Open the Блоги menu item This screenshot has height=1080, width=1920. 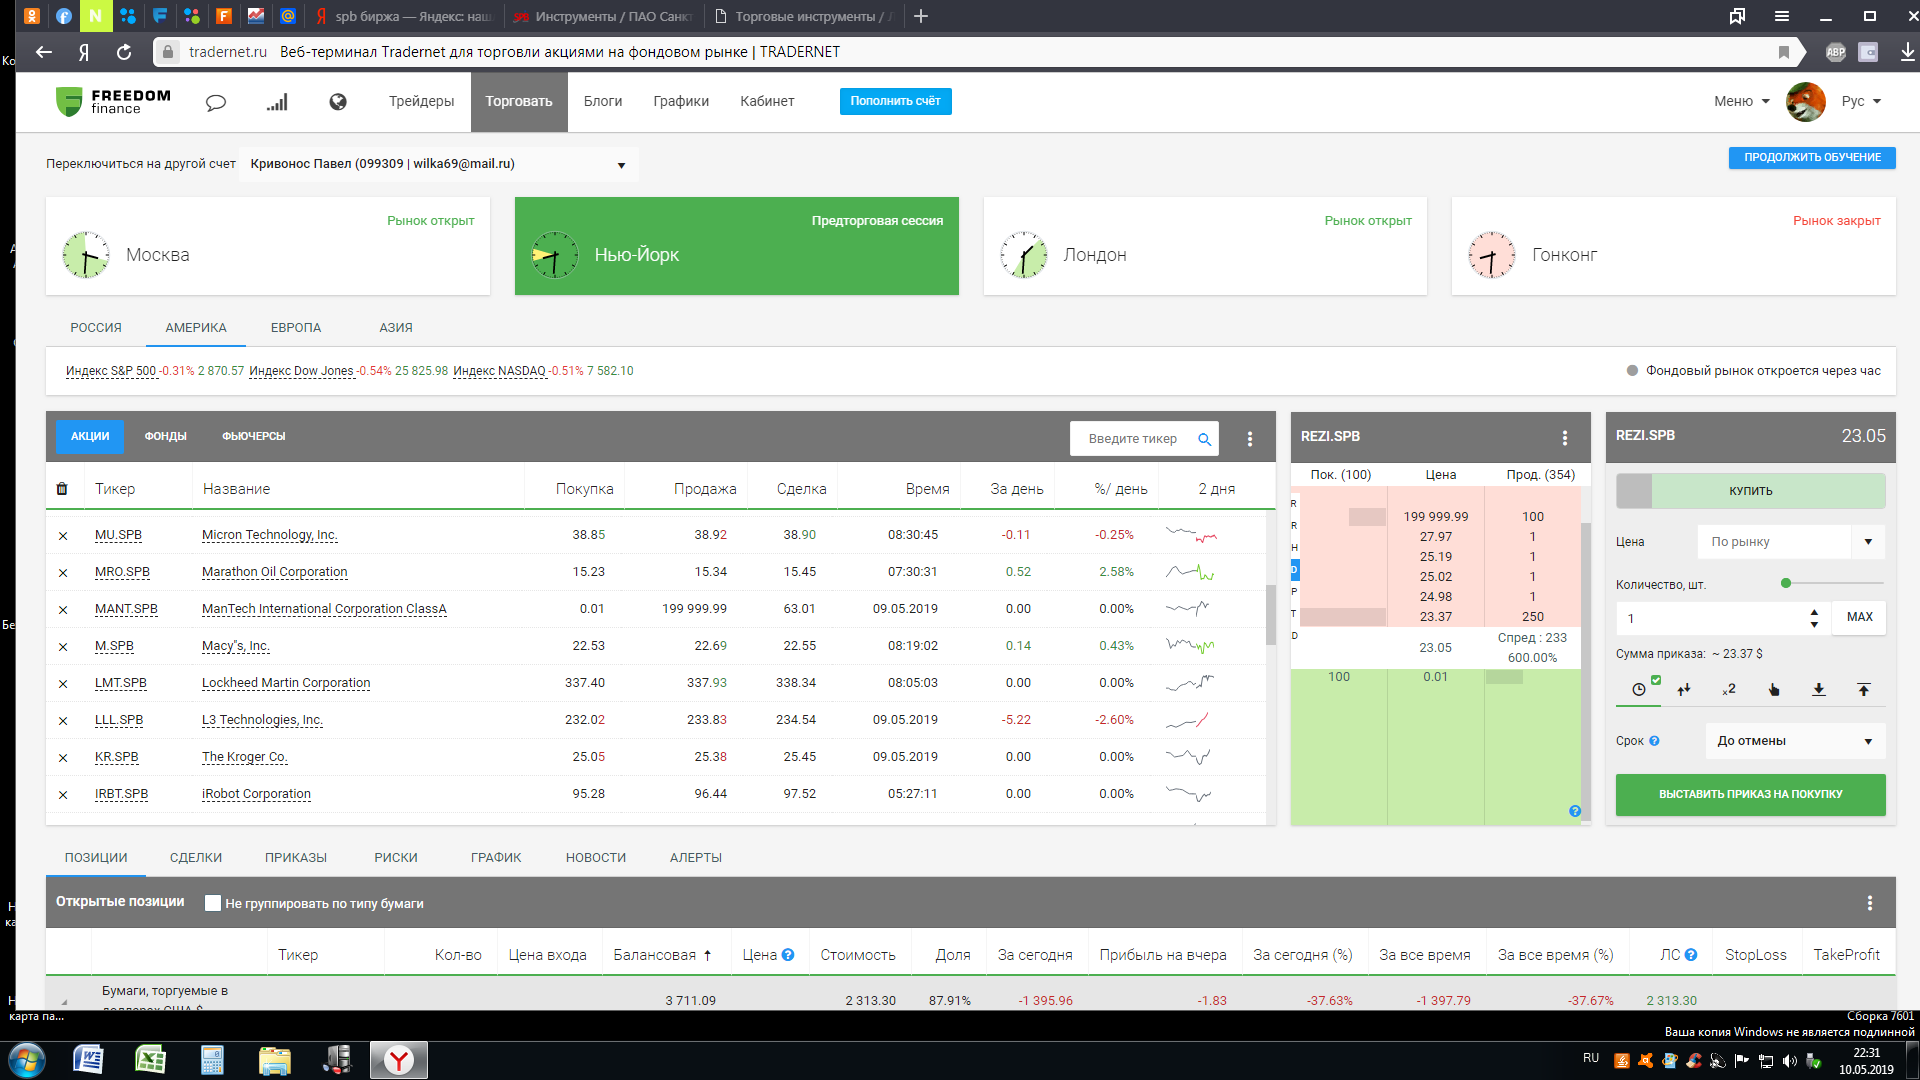[603, 102]
